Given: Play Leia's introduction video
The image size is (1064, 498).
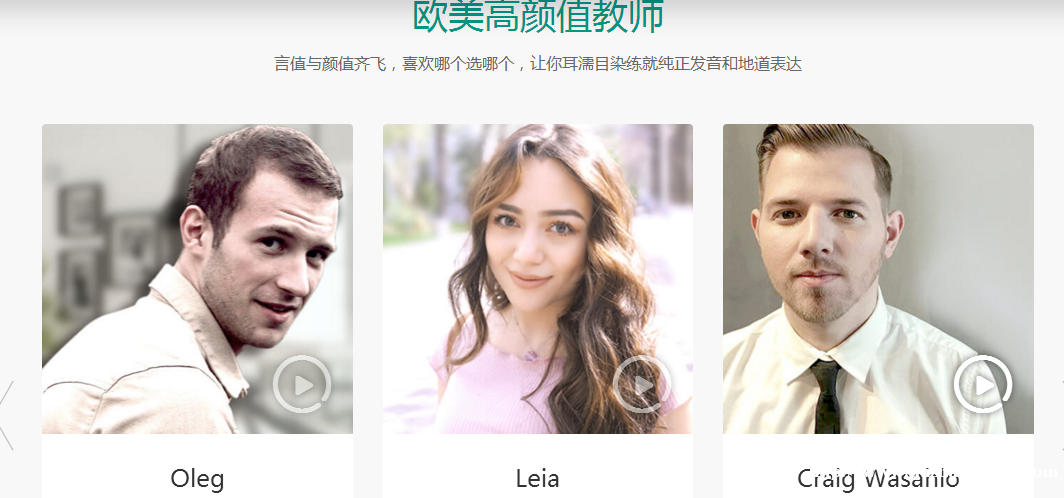Looking at the screenshot, I should [642, 384].
